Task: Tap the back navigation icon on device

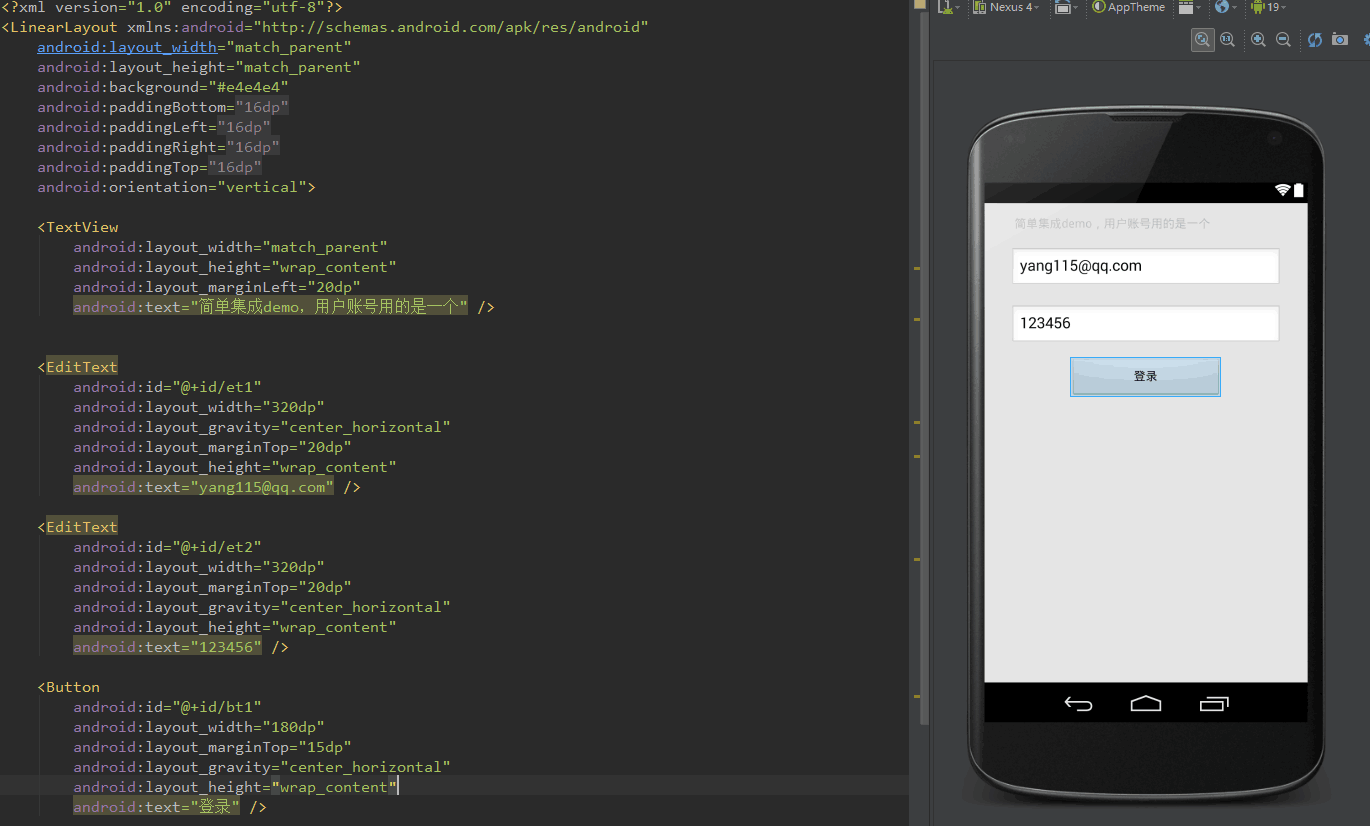Action: [x=1078, y=704]
